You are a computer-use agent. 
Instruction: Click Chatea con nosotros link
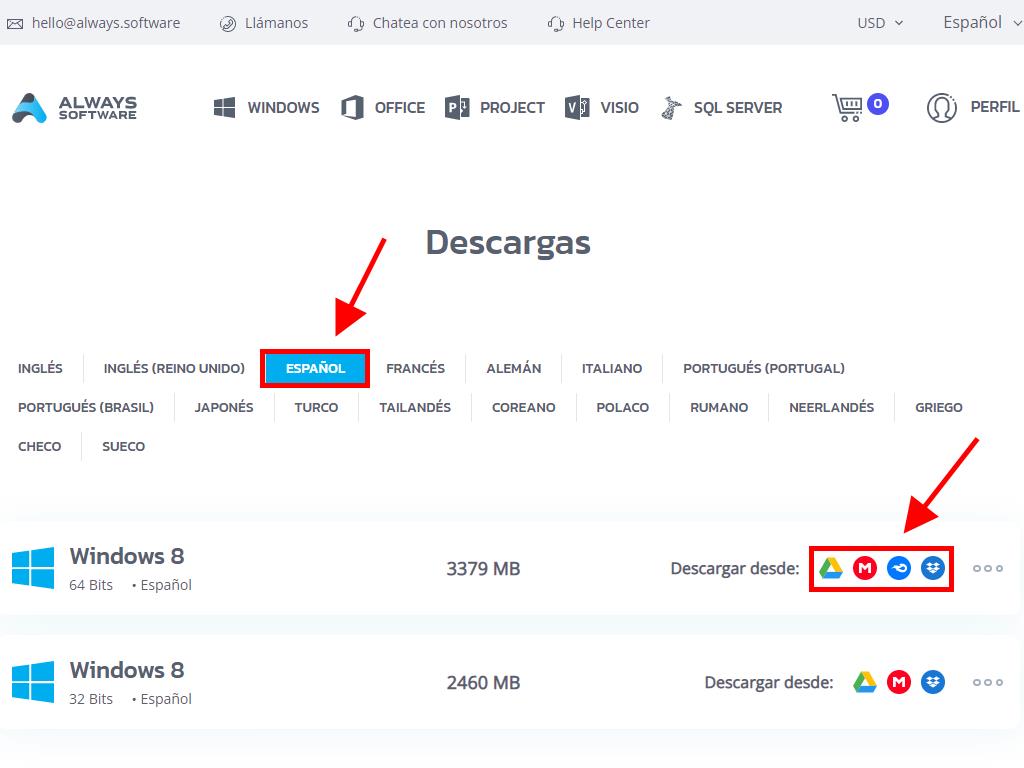tap(440, 23)
